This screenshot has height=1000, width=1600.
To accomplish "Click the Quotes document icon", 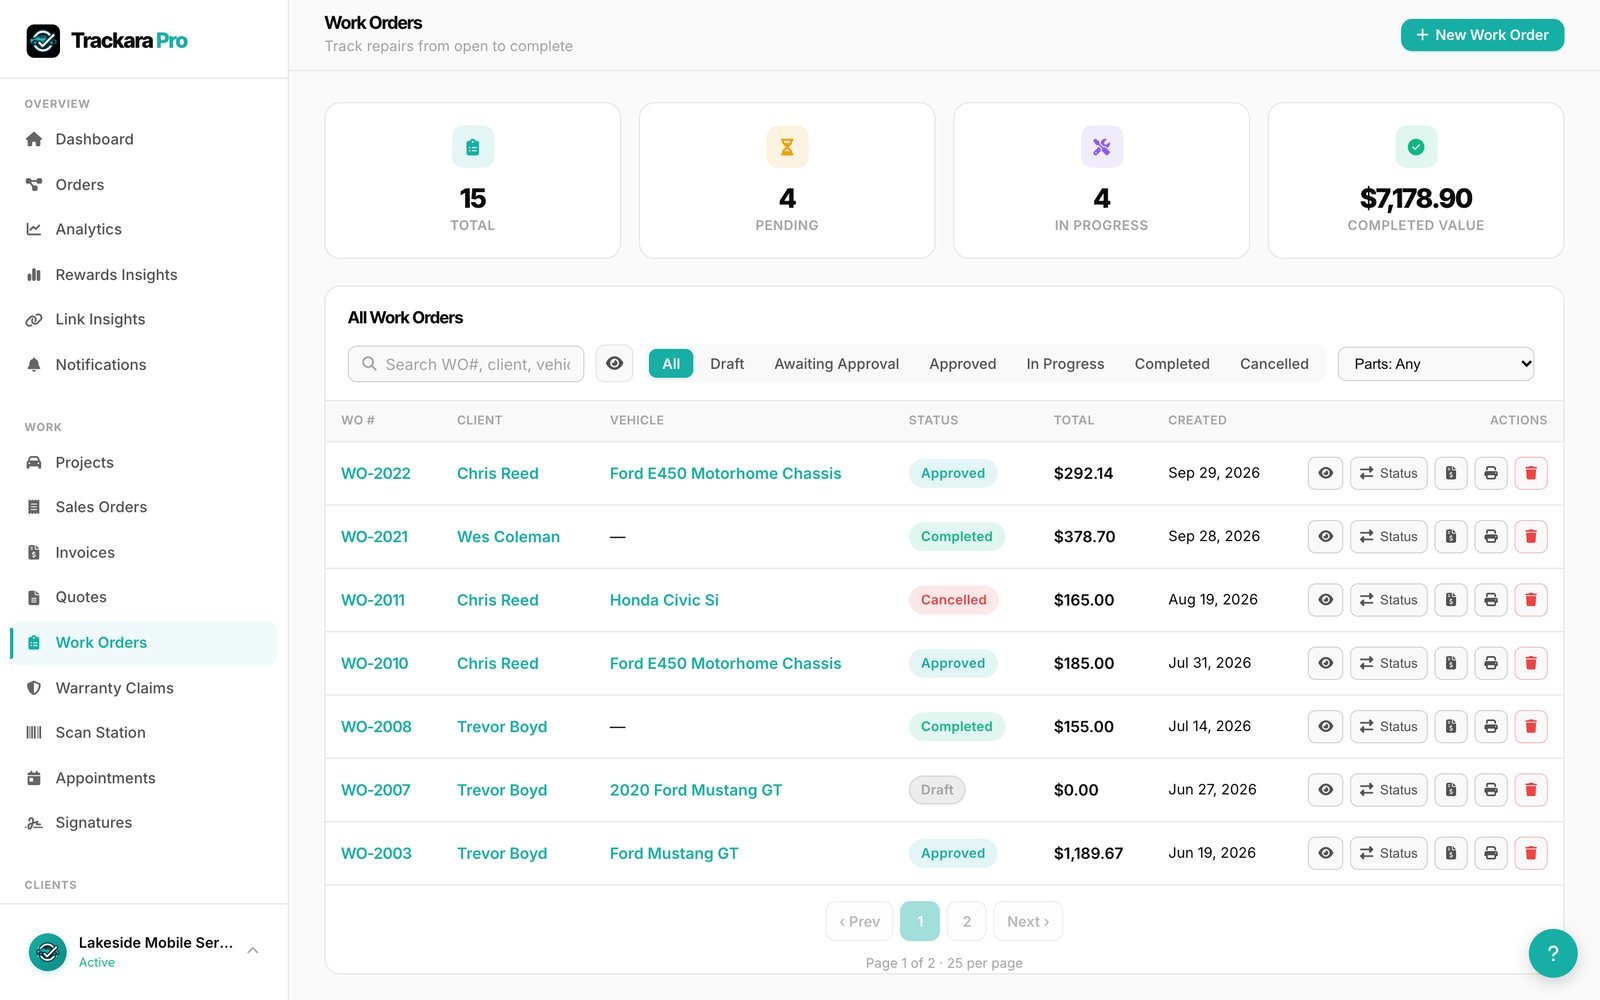I will coord(34,597).
